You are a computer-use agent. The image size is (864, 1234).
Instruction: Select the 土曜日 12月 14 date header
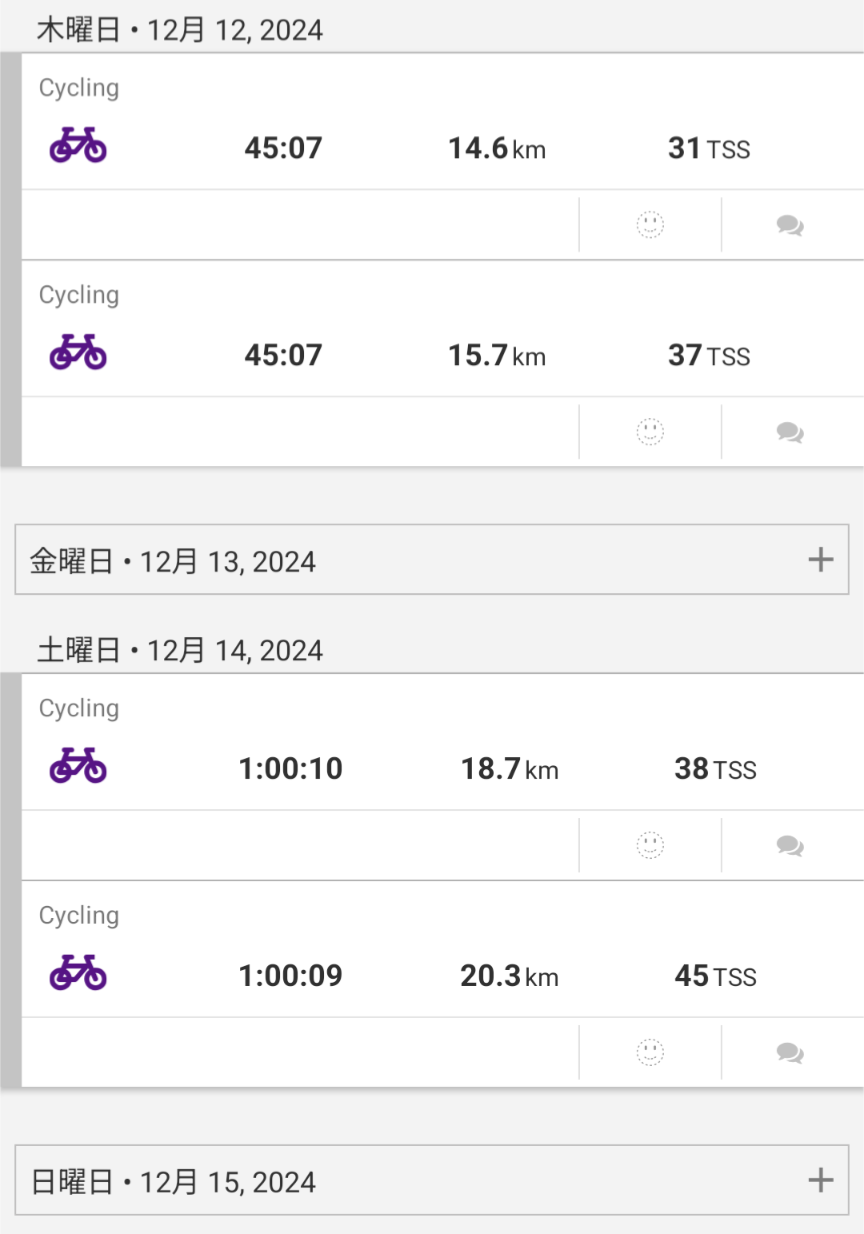point(180,651)
